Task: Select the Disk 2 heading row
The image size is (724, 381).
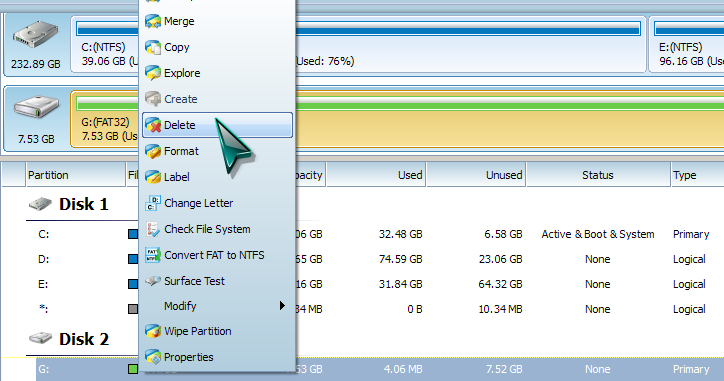Action: point(83,339)
